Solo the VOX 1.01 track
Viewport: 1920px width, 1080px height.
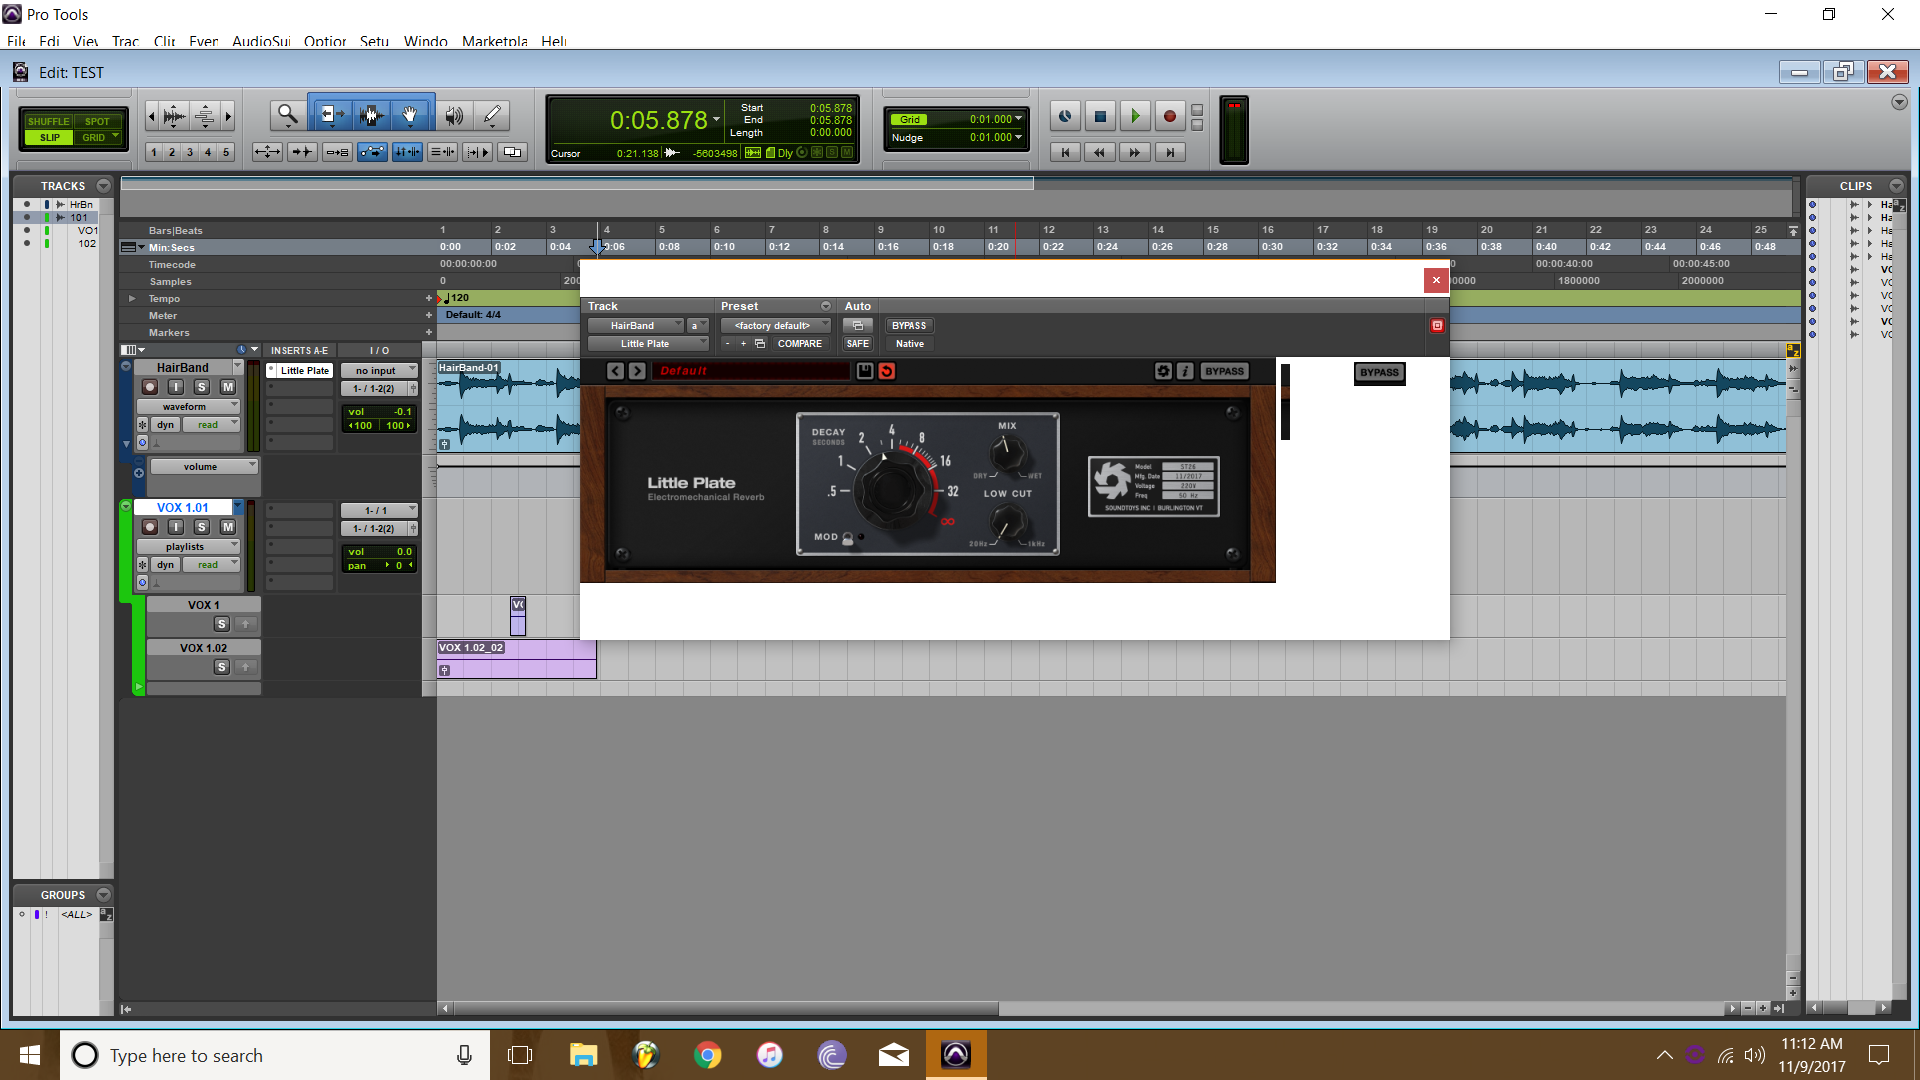click(201, 527)
